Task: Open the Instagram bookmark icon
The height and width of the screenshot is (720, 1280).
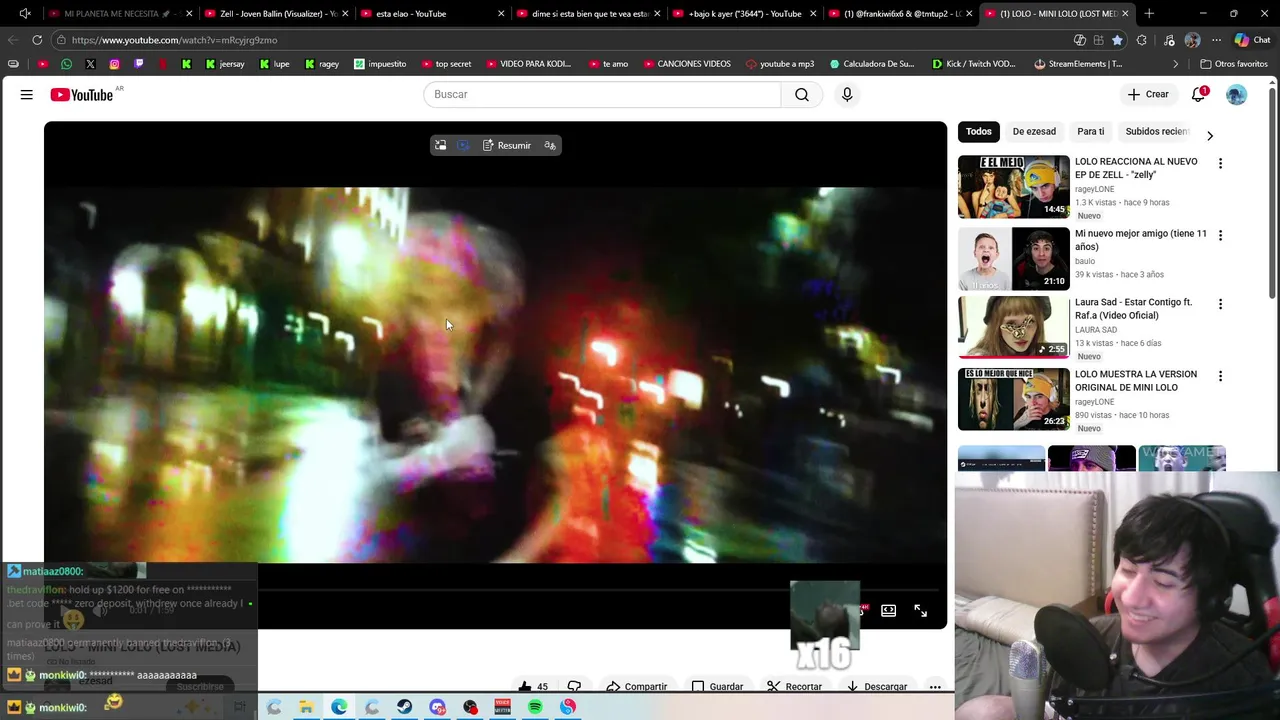Action: tap(114, 64)
